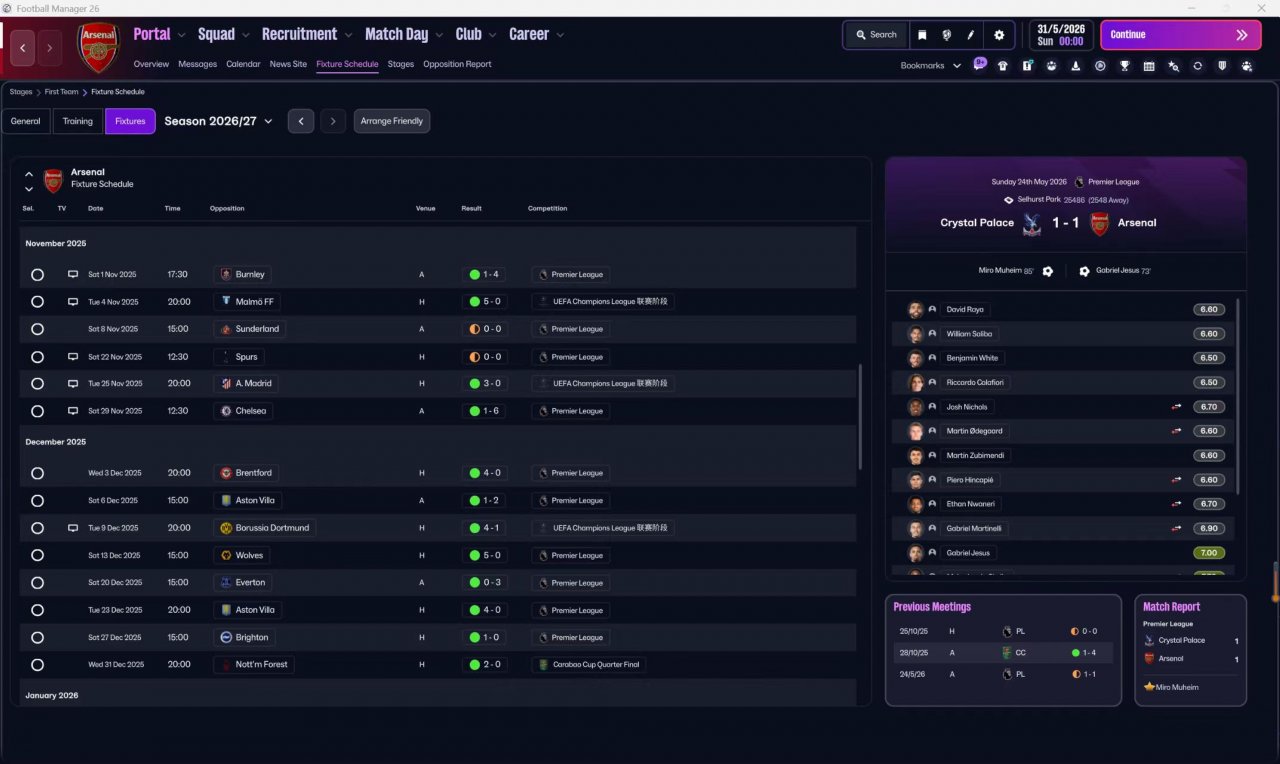Screen dimensions: 1280x764
Task: Click the star search scouting icon
Action: click(1173, 66)
